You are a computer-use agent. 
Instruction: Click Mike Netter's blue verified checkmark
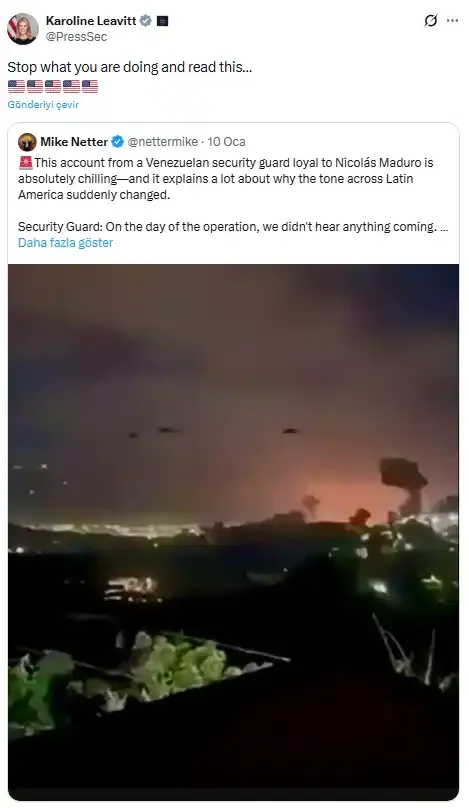click(x=118, y=142)
